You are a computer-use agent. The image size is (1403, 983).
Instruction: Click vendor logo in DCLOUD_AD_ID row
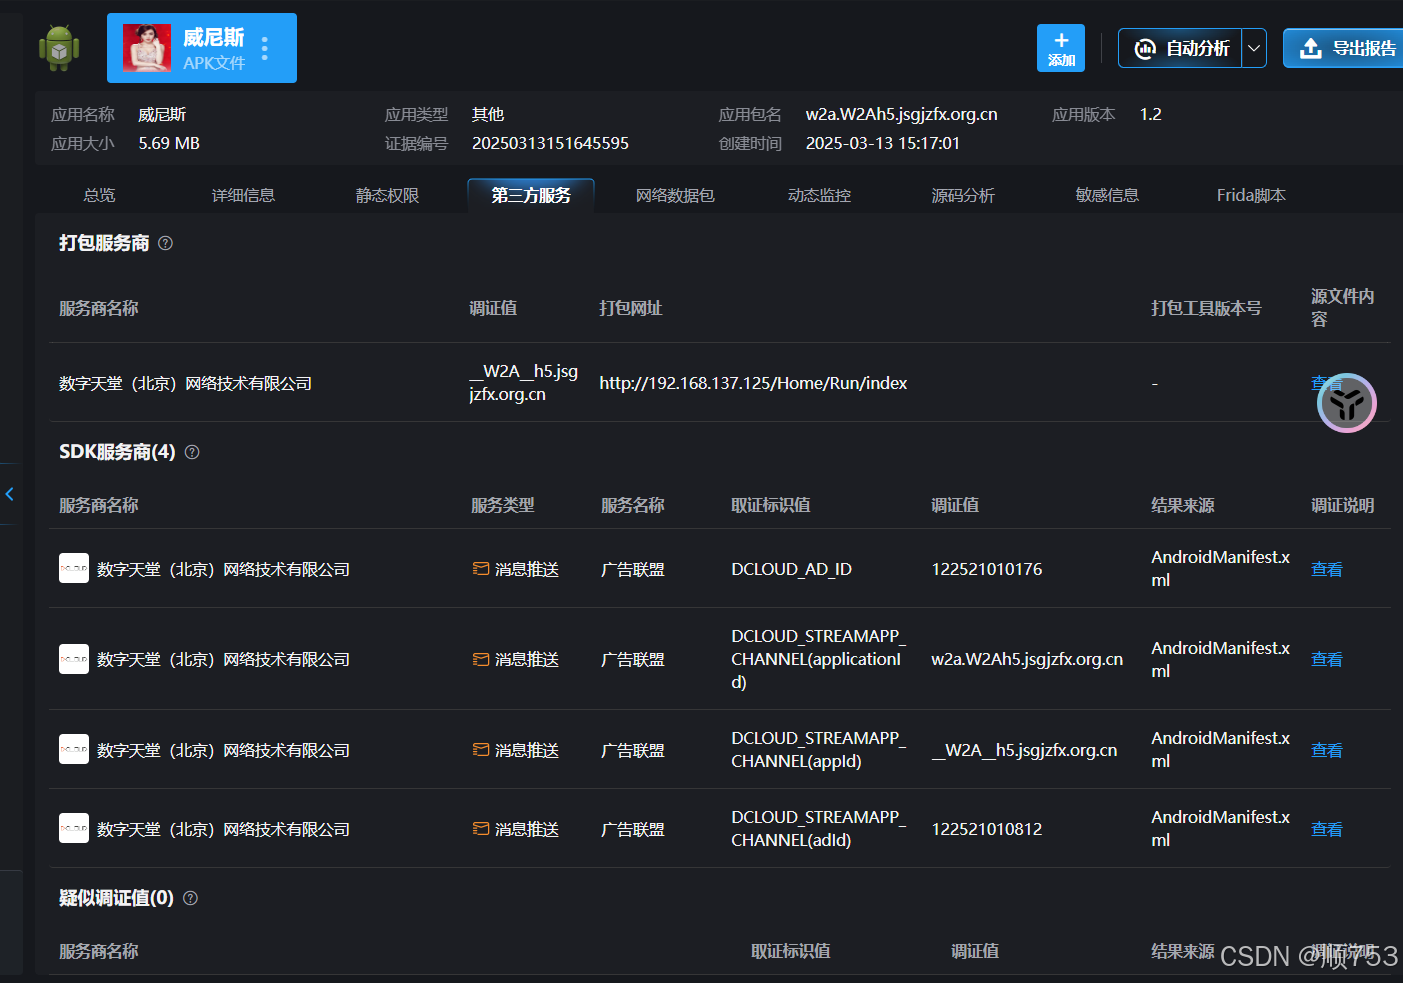click(74, 568)
